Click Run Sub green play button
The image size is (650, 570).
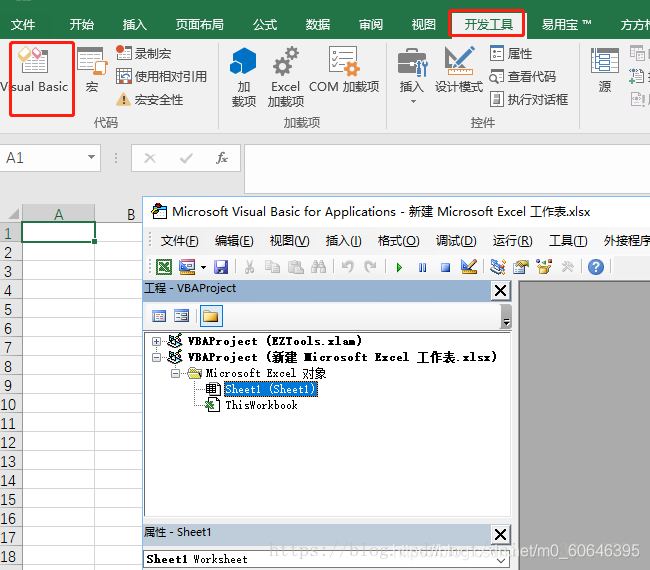(x=399, y=267)
